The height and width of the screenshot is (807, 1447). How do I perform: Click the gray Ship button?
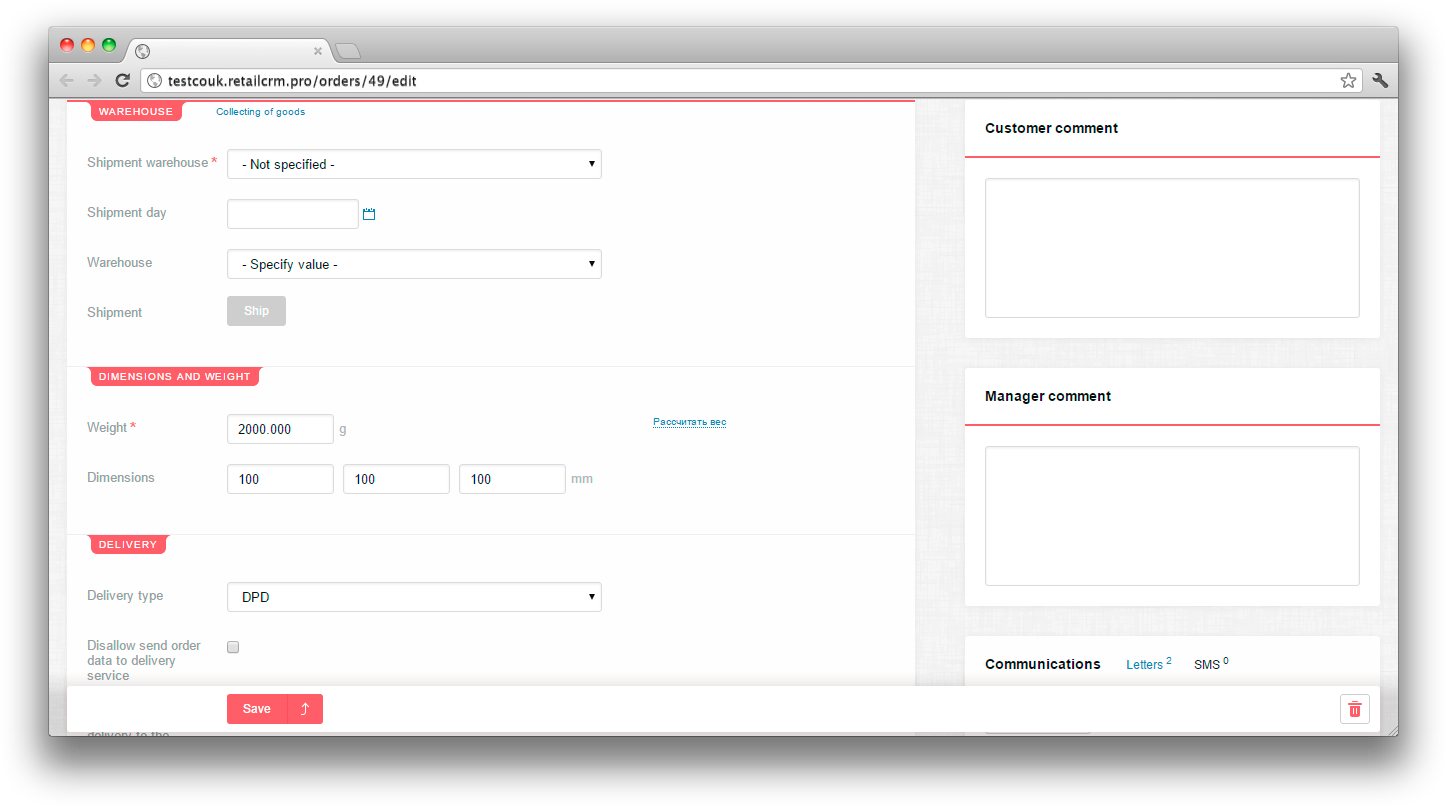click(x=256, y=311)
